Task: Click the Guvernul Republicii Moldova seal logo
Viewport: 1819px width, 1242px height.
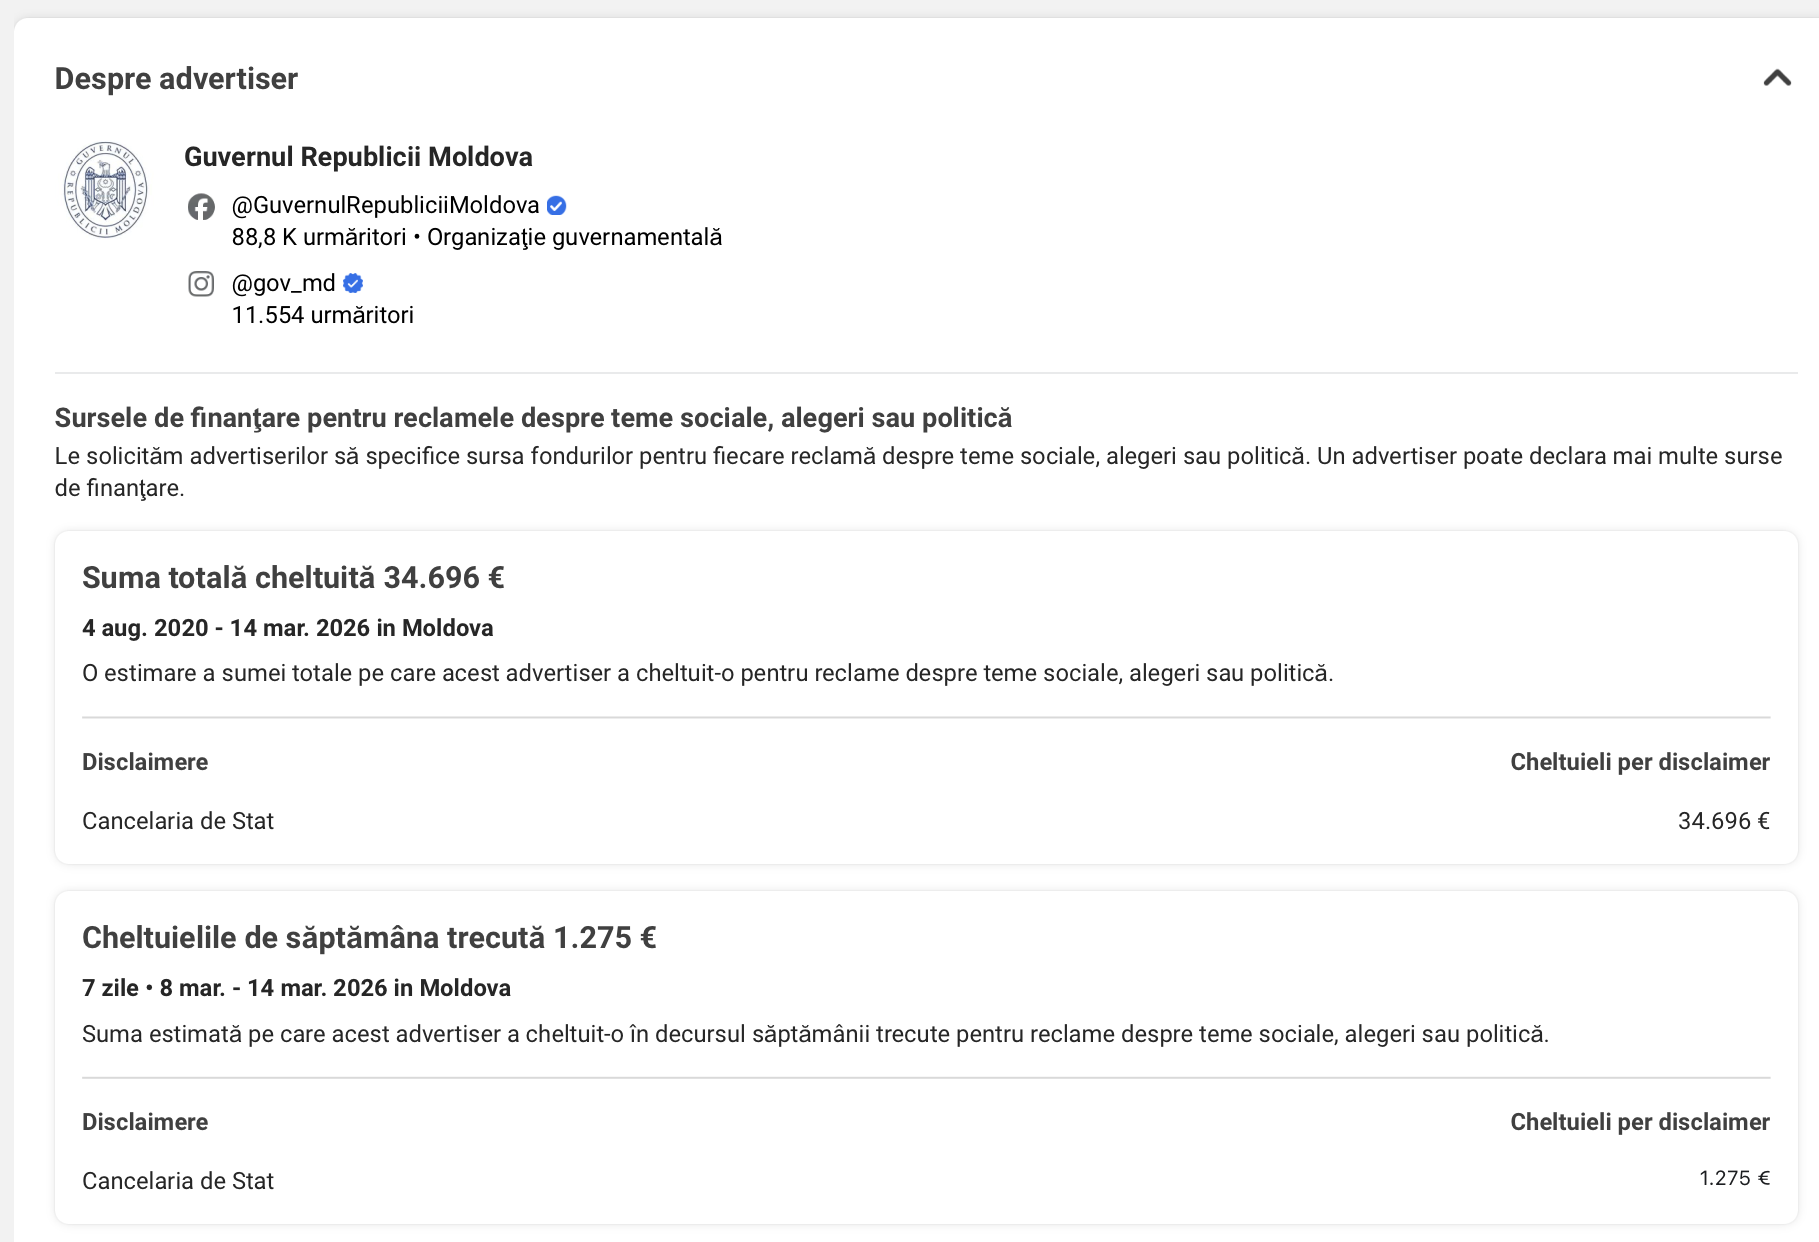Action: [105, 189]
